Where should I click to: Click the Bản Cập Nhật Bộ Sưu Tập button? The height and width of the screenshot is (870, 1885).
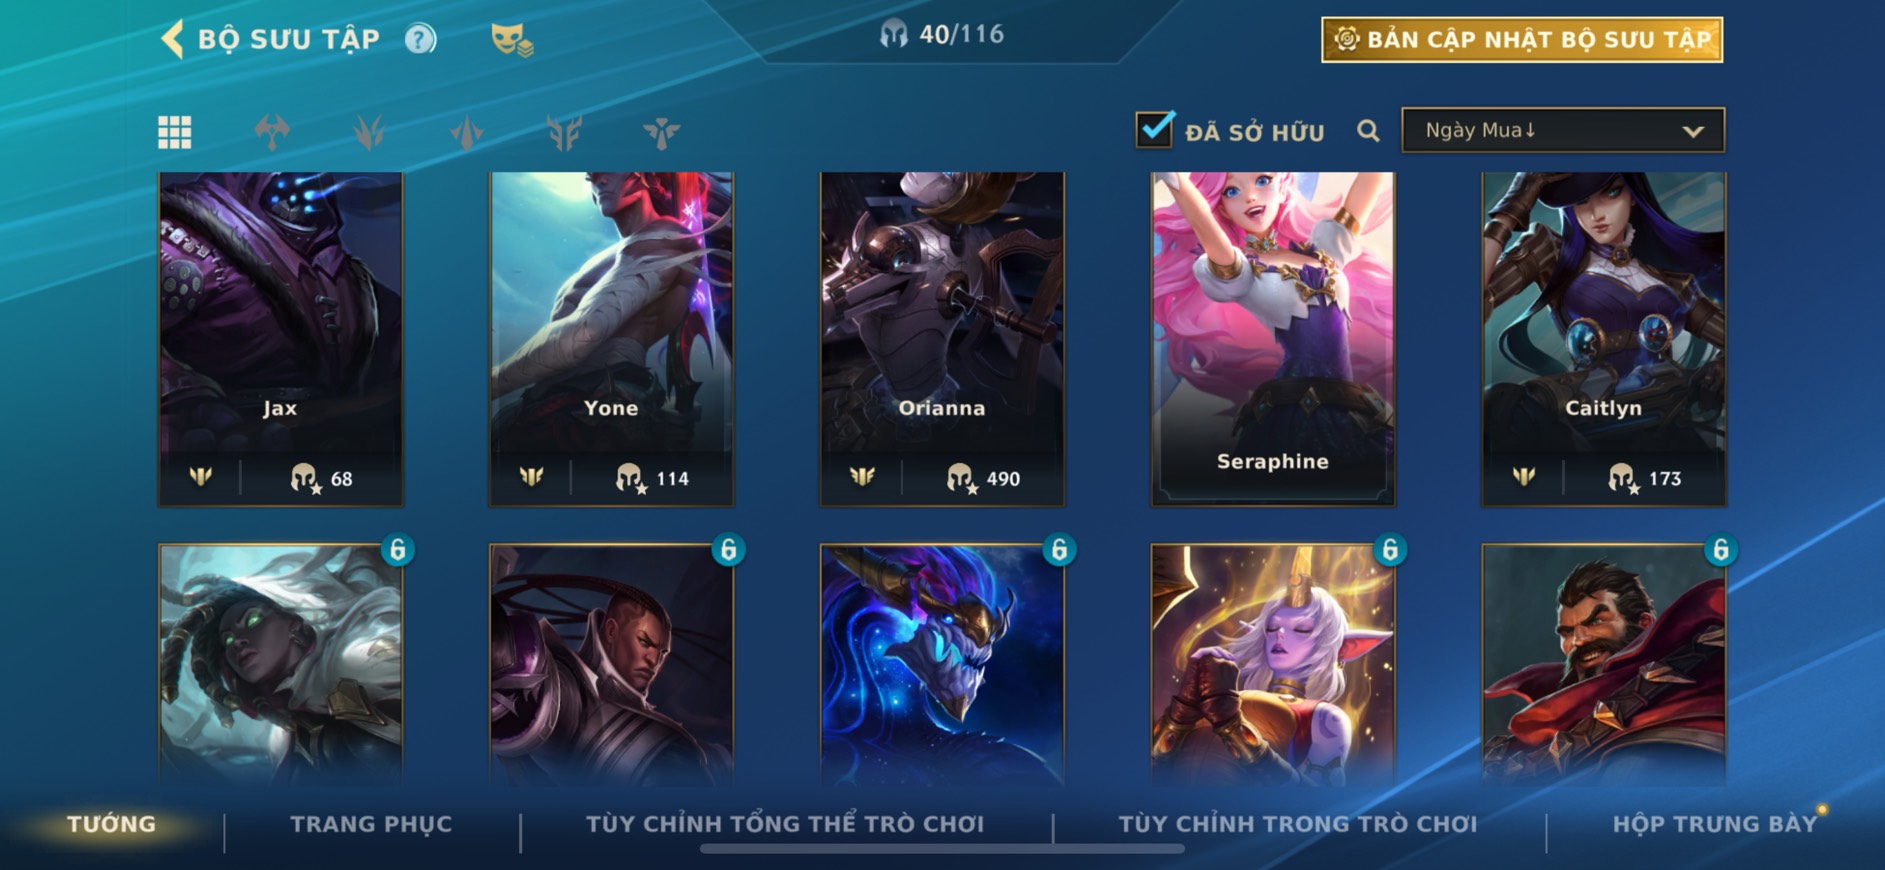point(1522,40)
